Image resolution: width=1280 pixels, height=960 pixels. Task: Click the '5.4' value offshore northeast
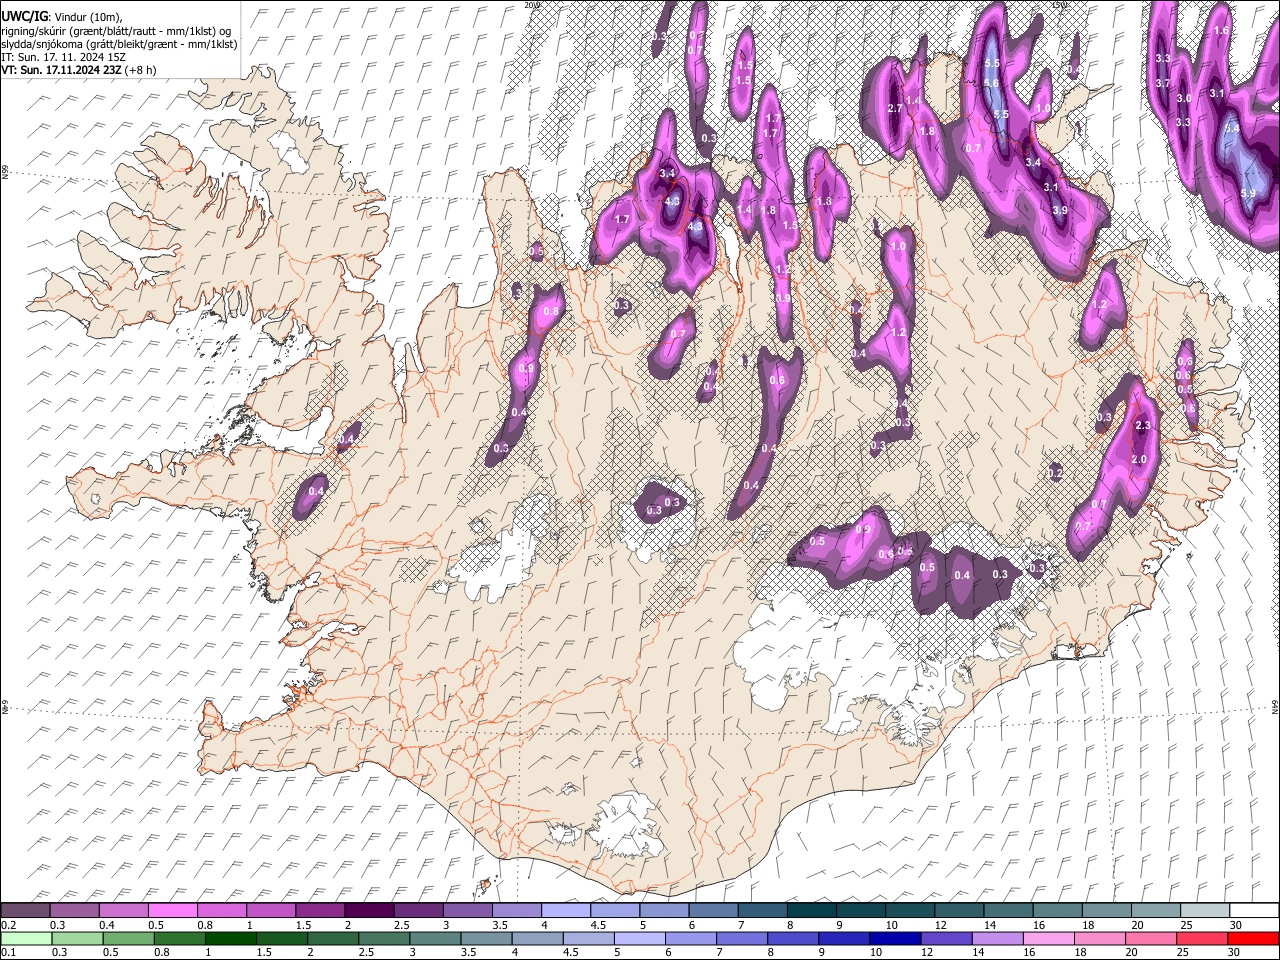pyautogui.click(x=1232, y=128)
